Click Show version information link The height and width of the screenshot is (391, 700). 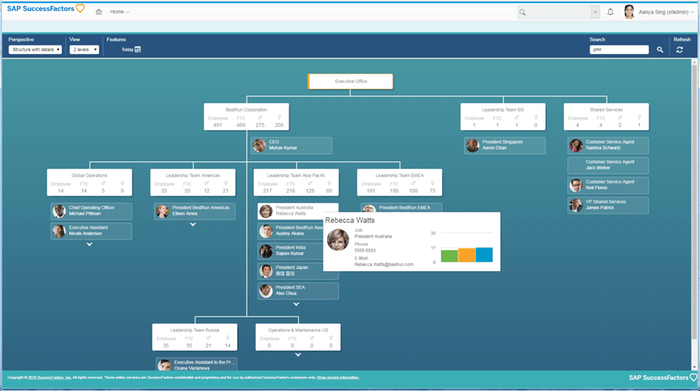[338, 378]
